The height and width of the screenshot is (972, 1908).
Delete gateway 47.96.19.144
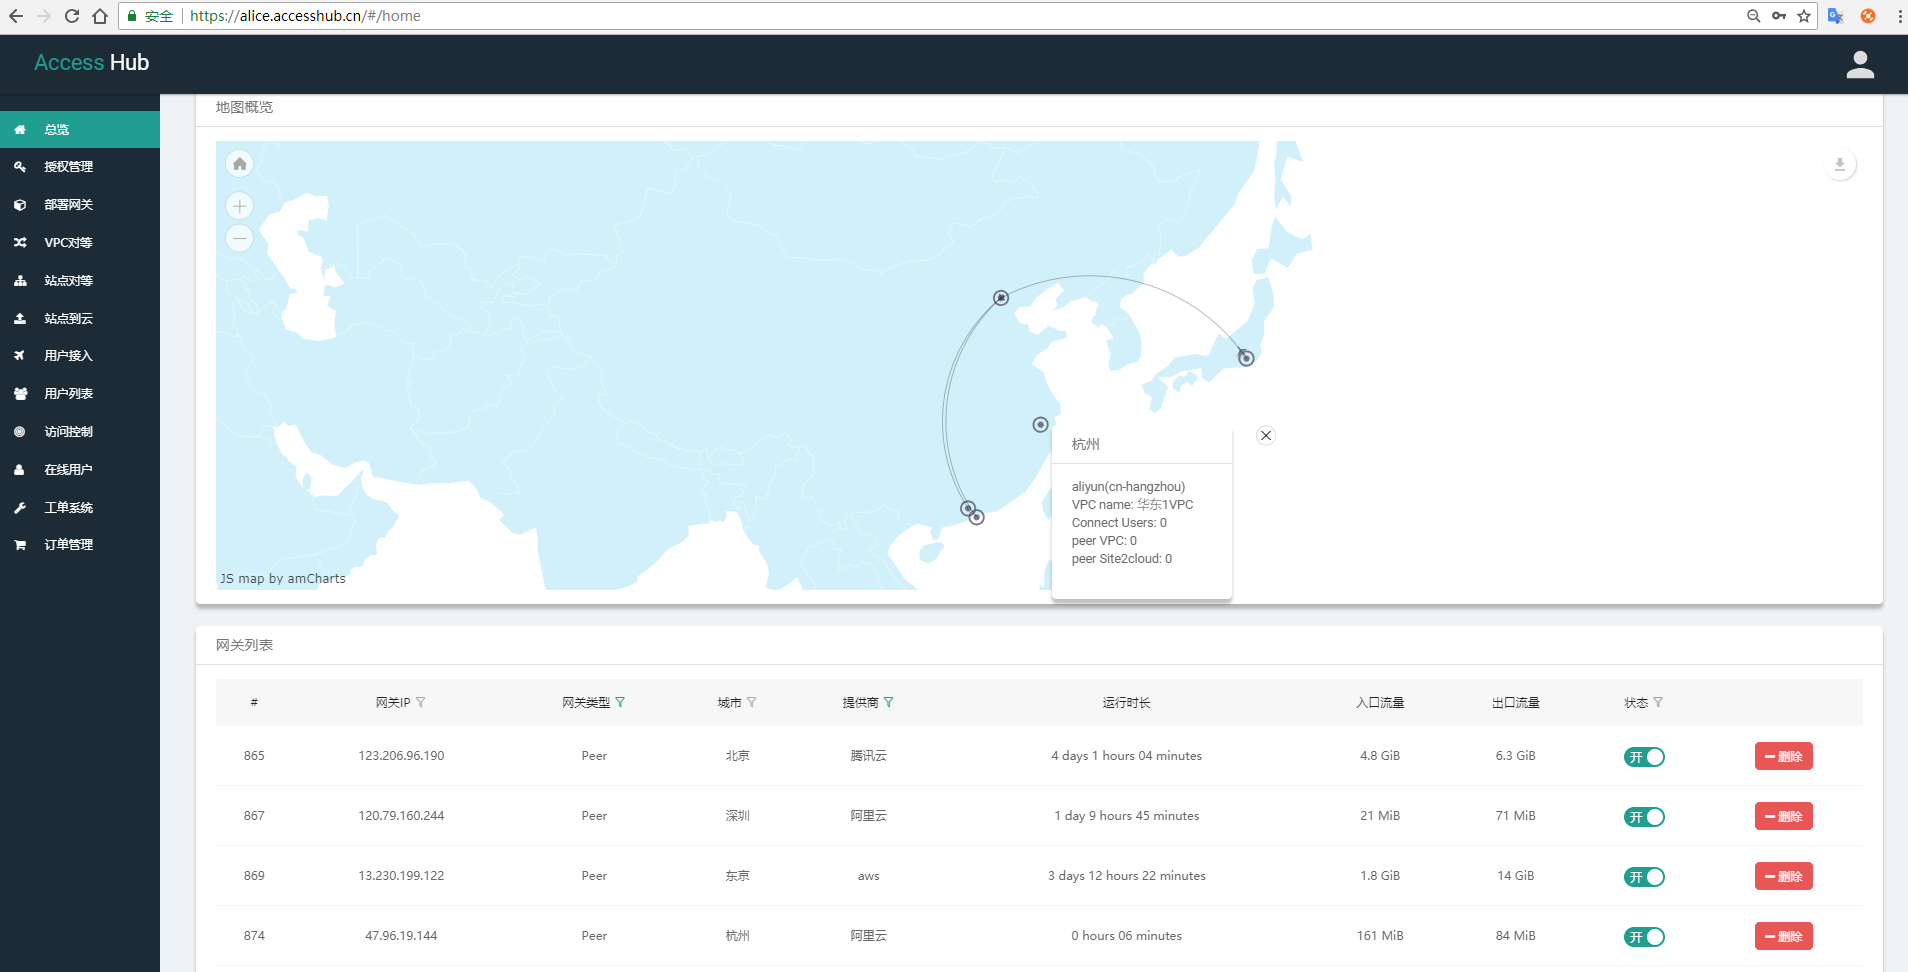pos(1783,936)
